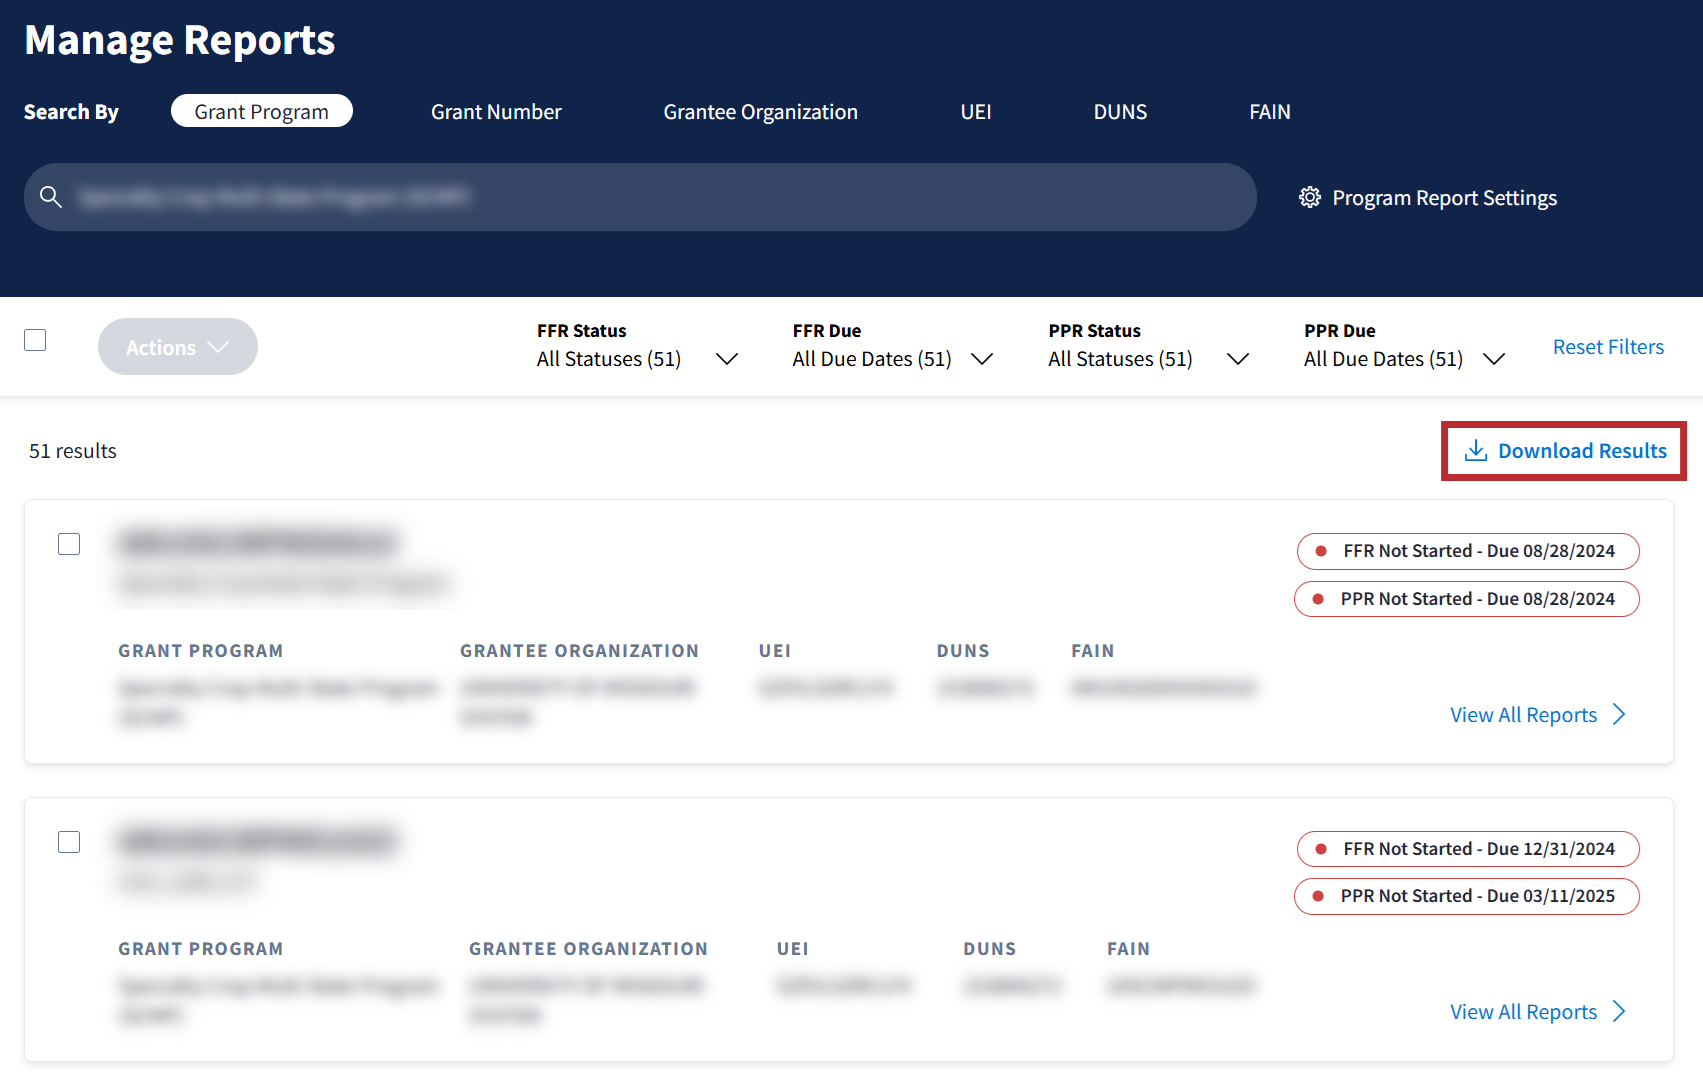Click FFR Not Started badge due 12/31/2024
Image resolution: width=1703 pixels, height=1086 pixels.
tap(1467, 849)
